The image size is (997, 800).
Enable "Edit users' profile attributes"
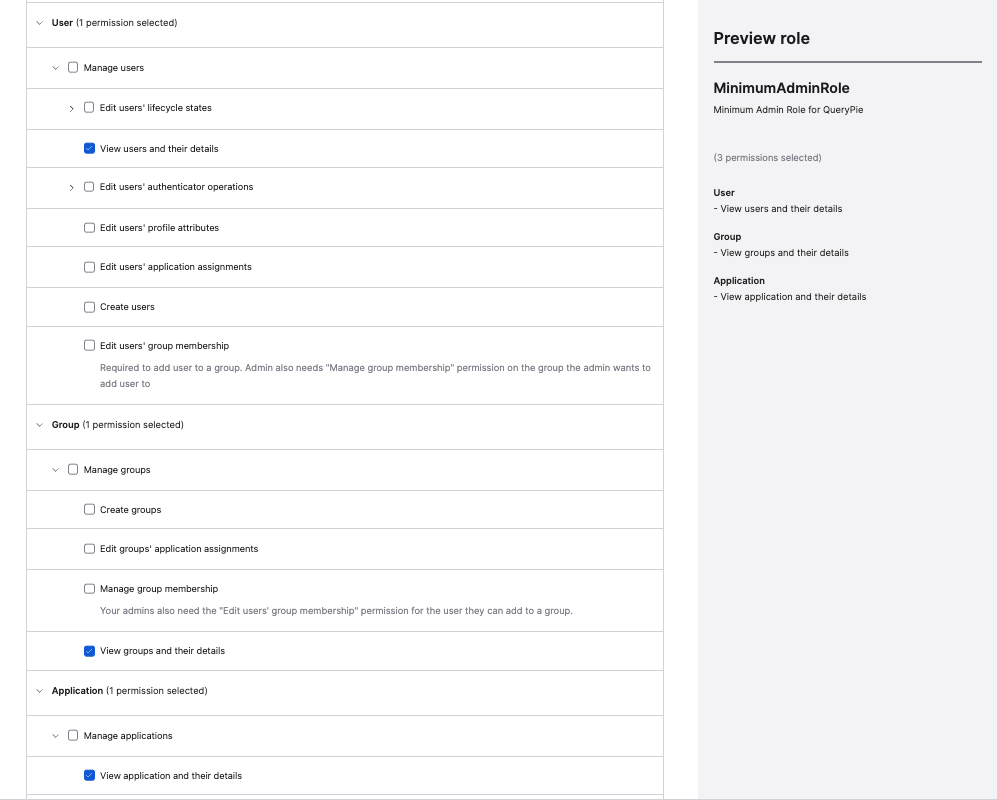89,227
